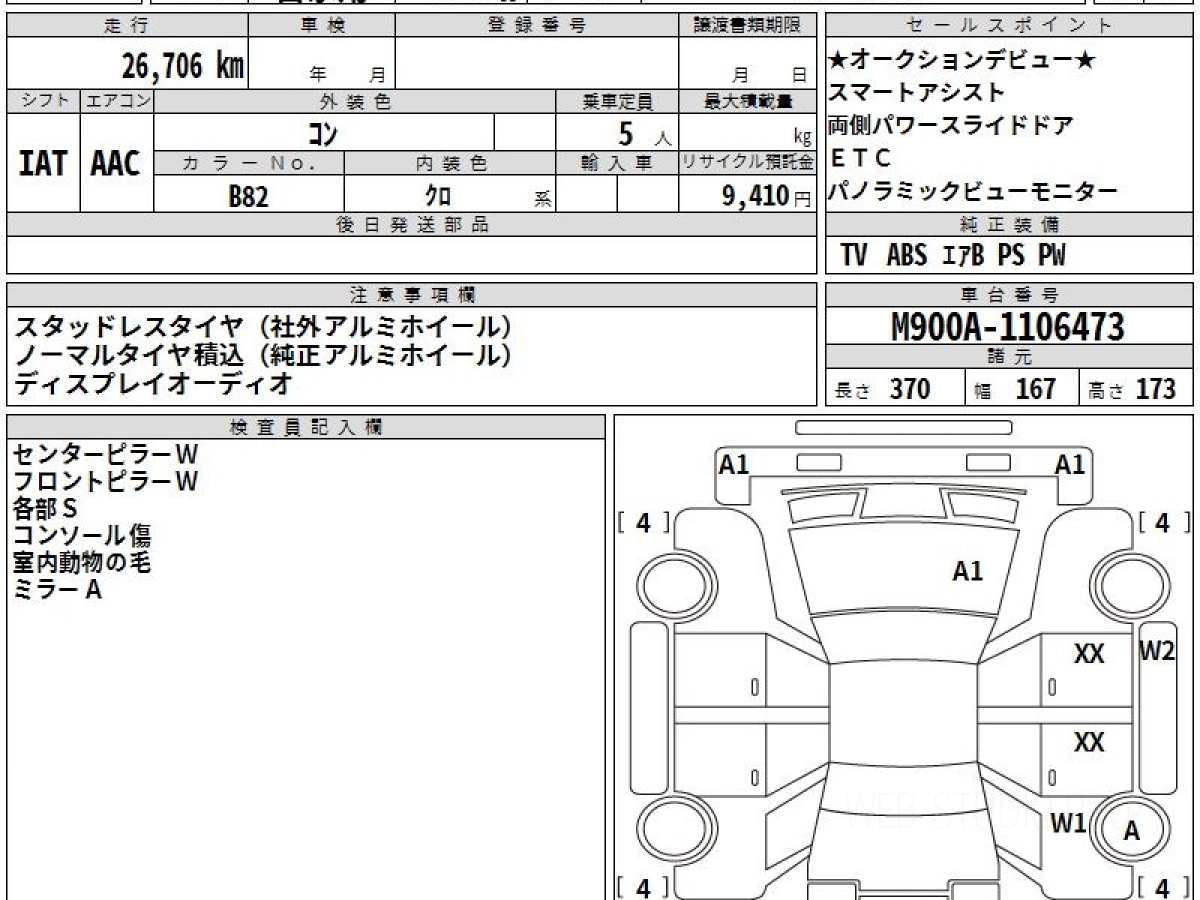The width and height of the screenshot is (1200, 900).
Task: Select the 走行 header cell
Action: [x=127, y=26]
